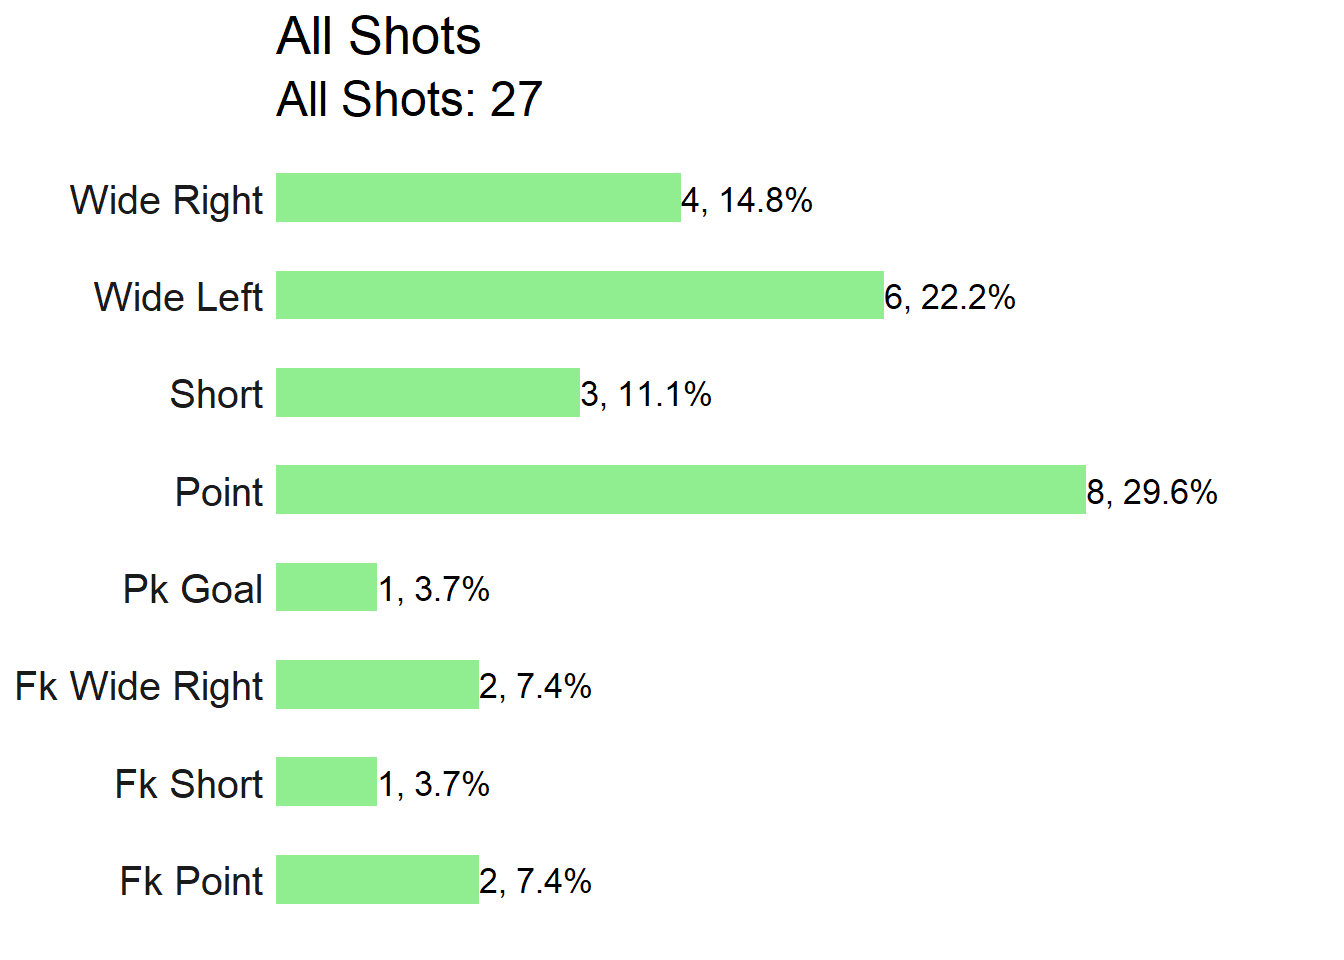The image size is (1344, 960).
Task: Click the Fk Point green bar
Action: point(377,879)
